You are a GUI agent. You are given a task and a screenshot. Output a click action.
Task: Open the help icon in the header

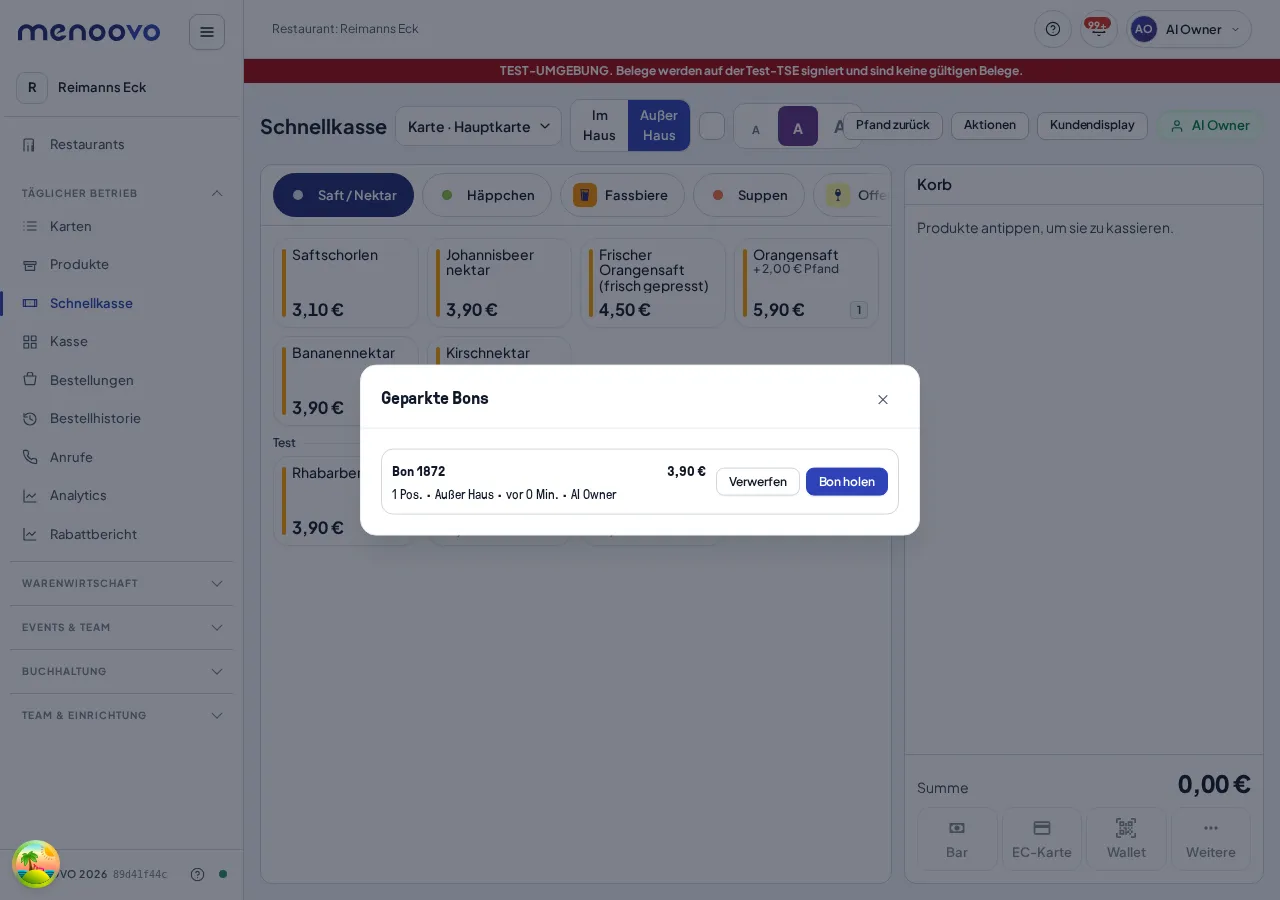click(1053, 29)
